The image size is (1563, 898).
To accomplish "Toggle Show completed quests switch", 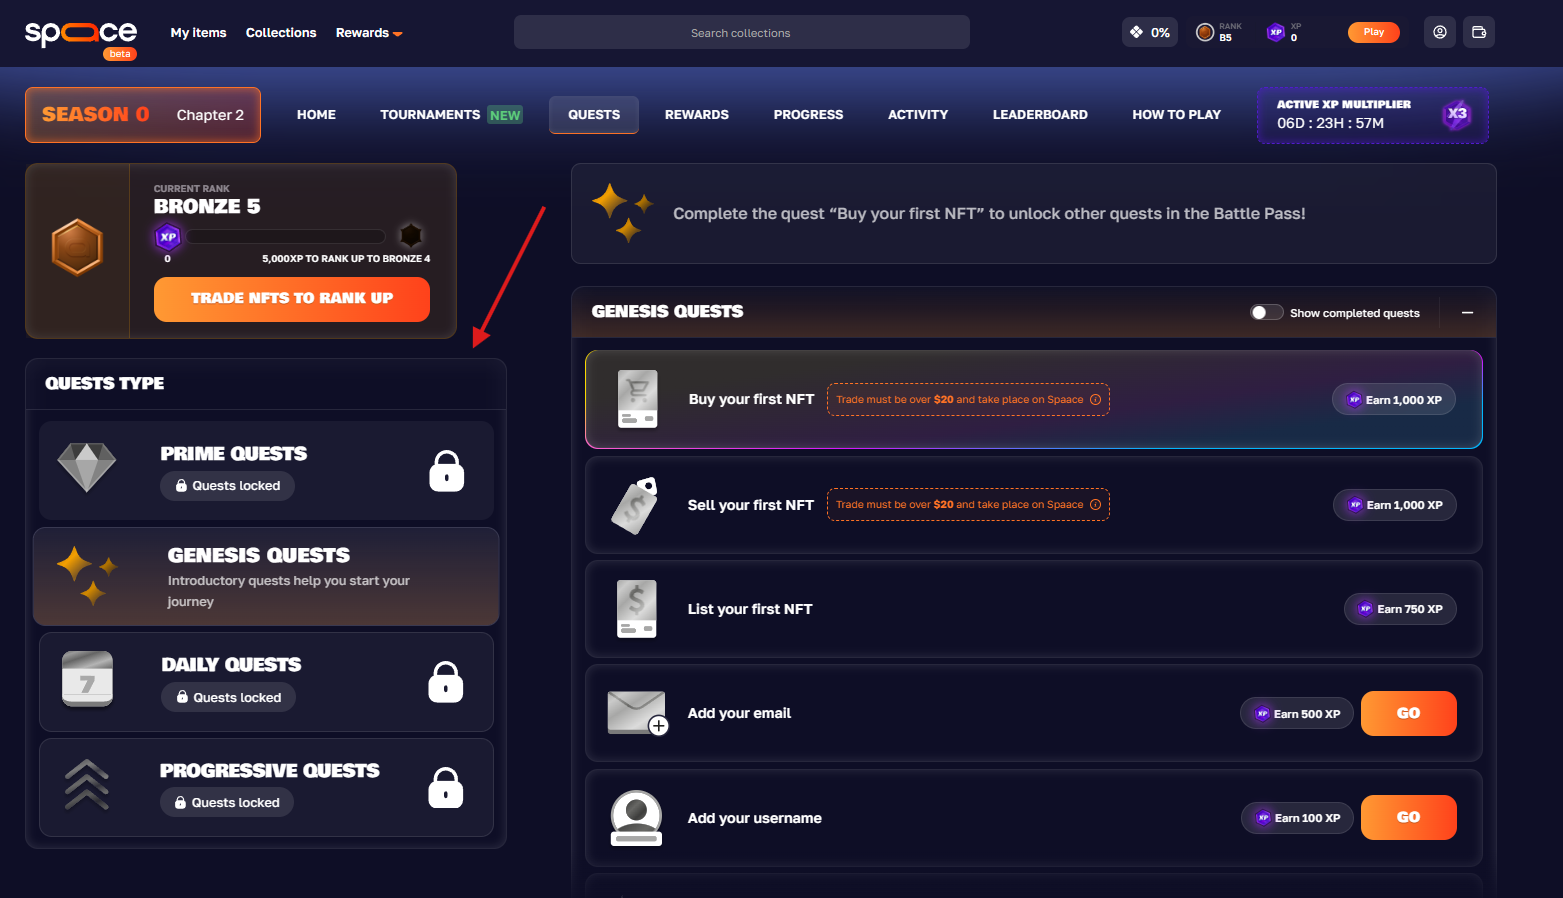I will click(1266, 313).
